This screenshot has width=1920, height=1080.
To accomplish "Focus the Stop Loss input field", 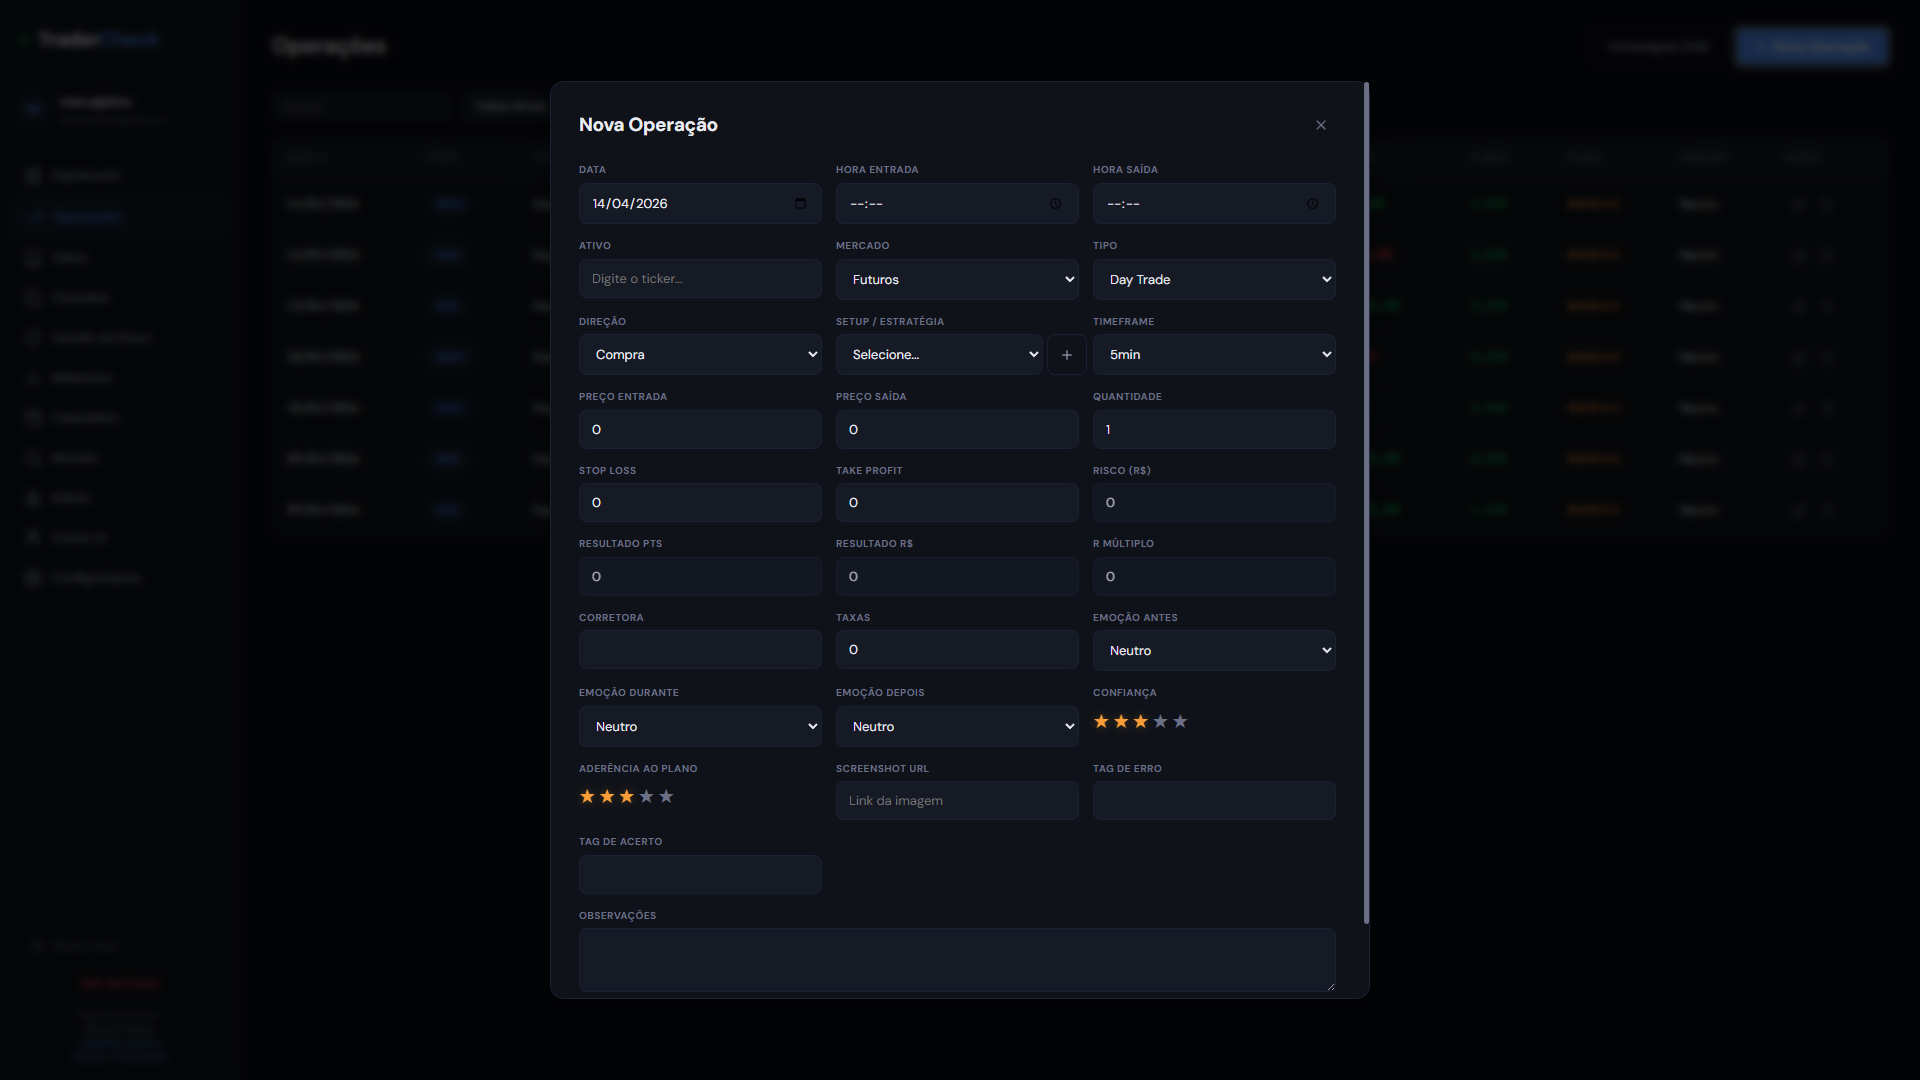I will click(x=699, y=503).
